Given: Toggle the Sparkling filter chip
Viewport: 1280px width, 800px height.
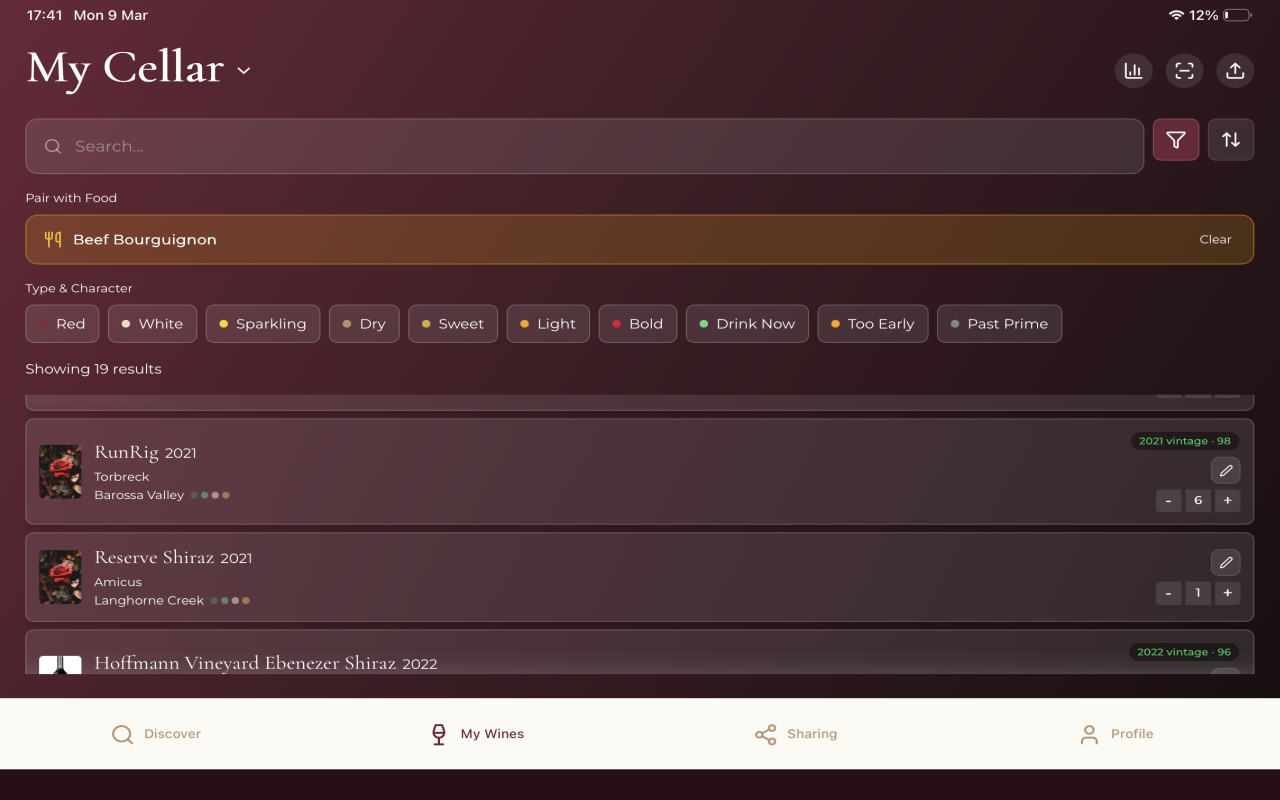Looking at the screenshot, I should [262, 324].
